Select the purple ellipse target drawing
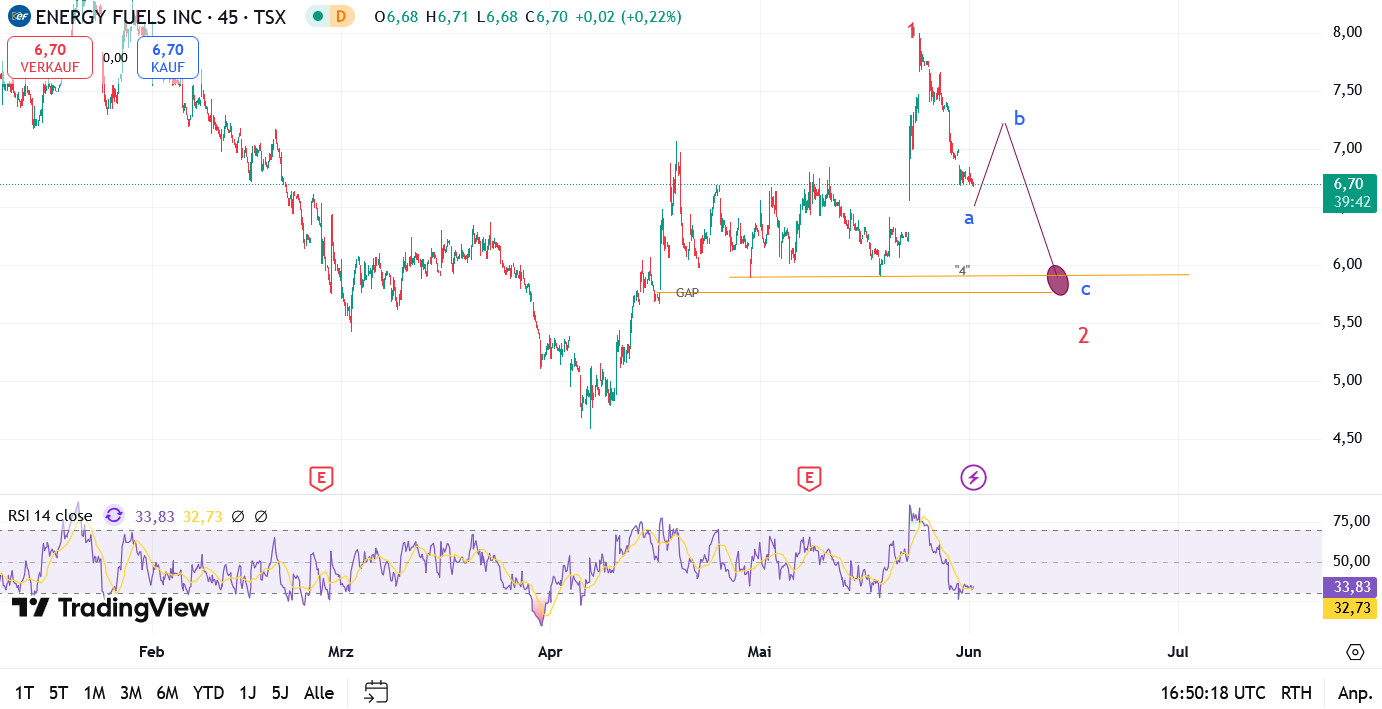The height and width of the screenshot is (709, 1382). pos(1058,279)
